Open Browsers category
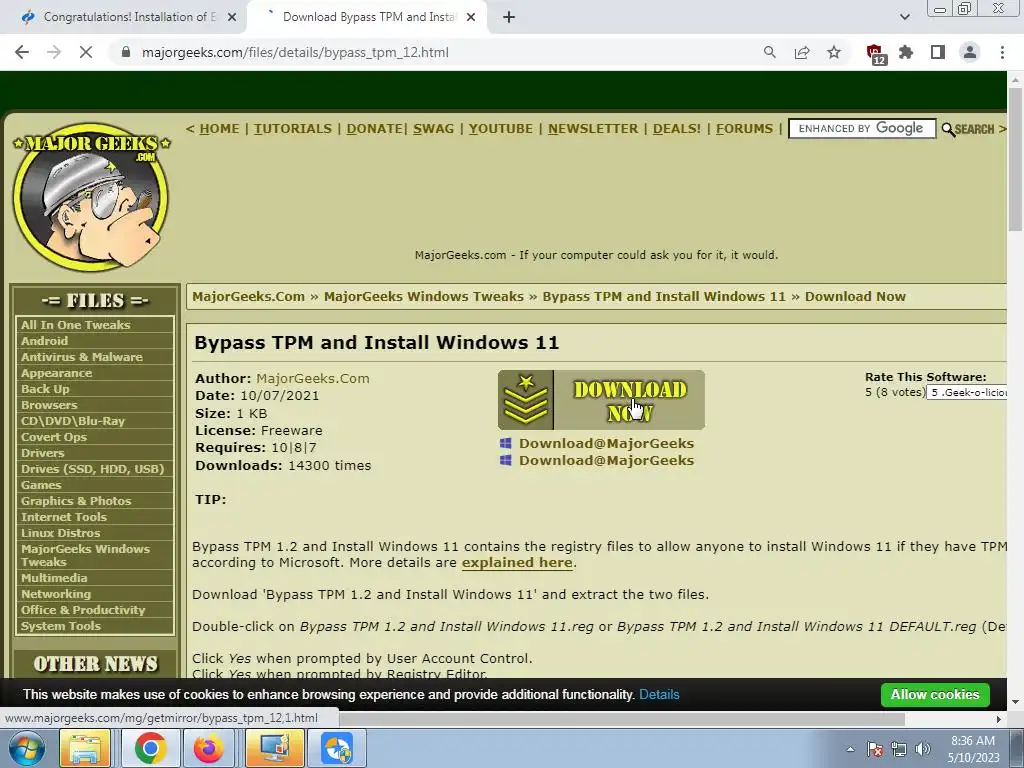 [x=49, y=405]
